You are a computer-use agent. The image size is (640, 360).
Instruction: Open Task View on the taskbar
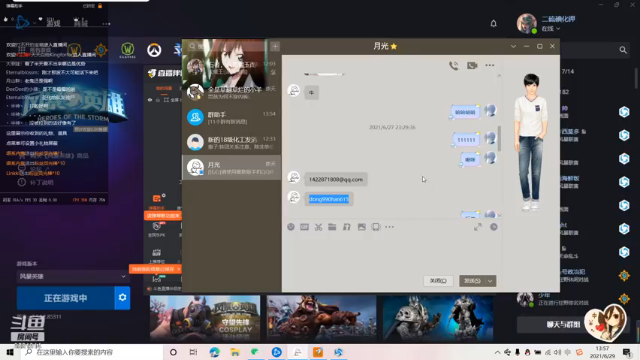193,352
